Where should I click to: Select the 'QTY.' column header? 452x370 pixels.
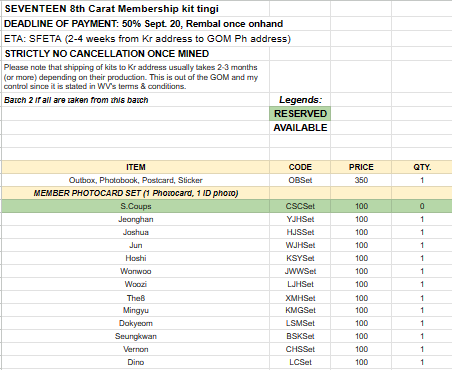[x=422, y=167]
